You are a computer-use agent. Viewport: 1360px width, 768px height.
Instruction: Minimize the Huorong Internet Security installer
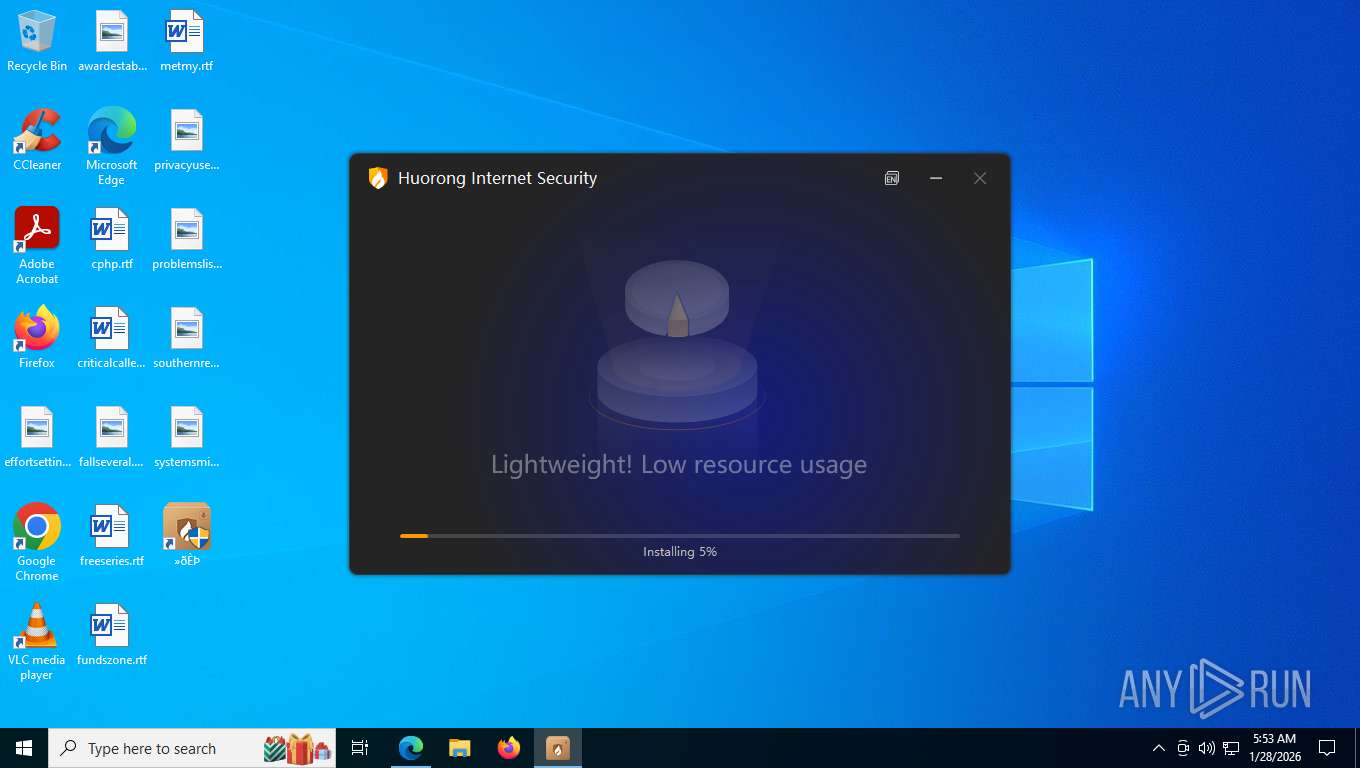click(x=936, y=178)
